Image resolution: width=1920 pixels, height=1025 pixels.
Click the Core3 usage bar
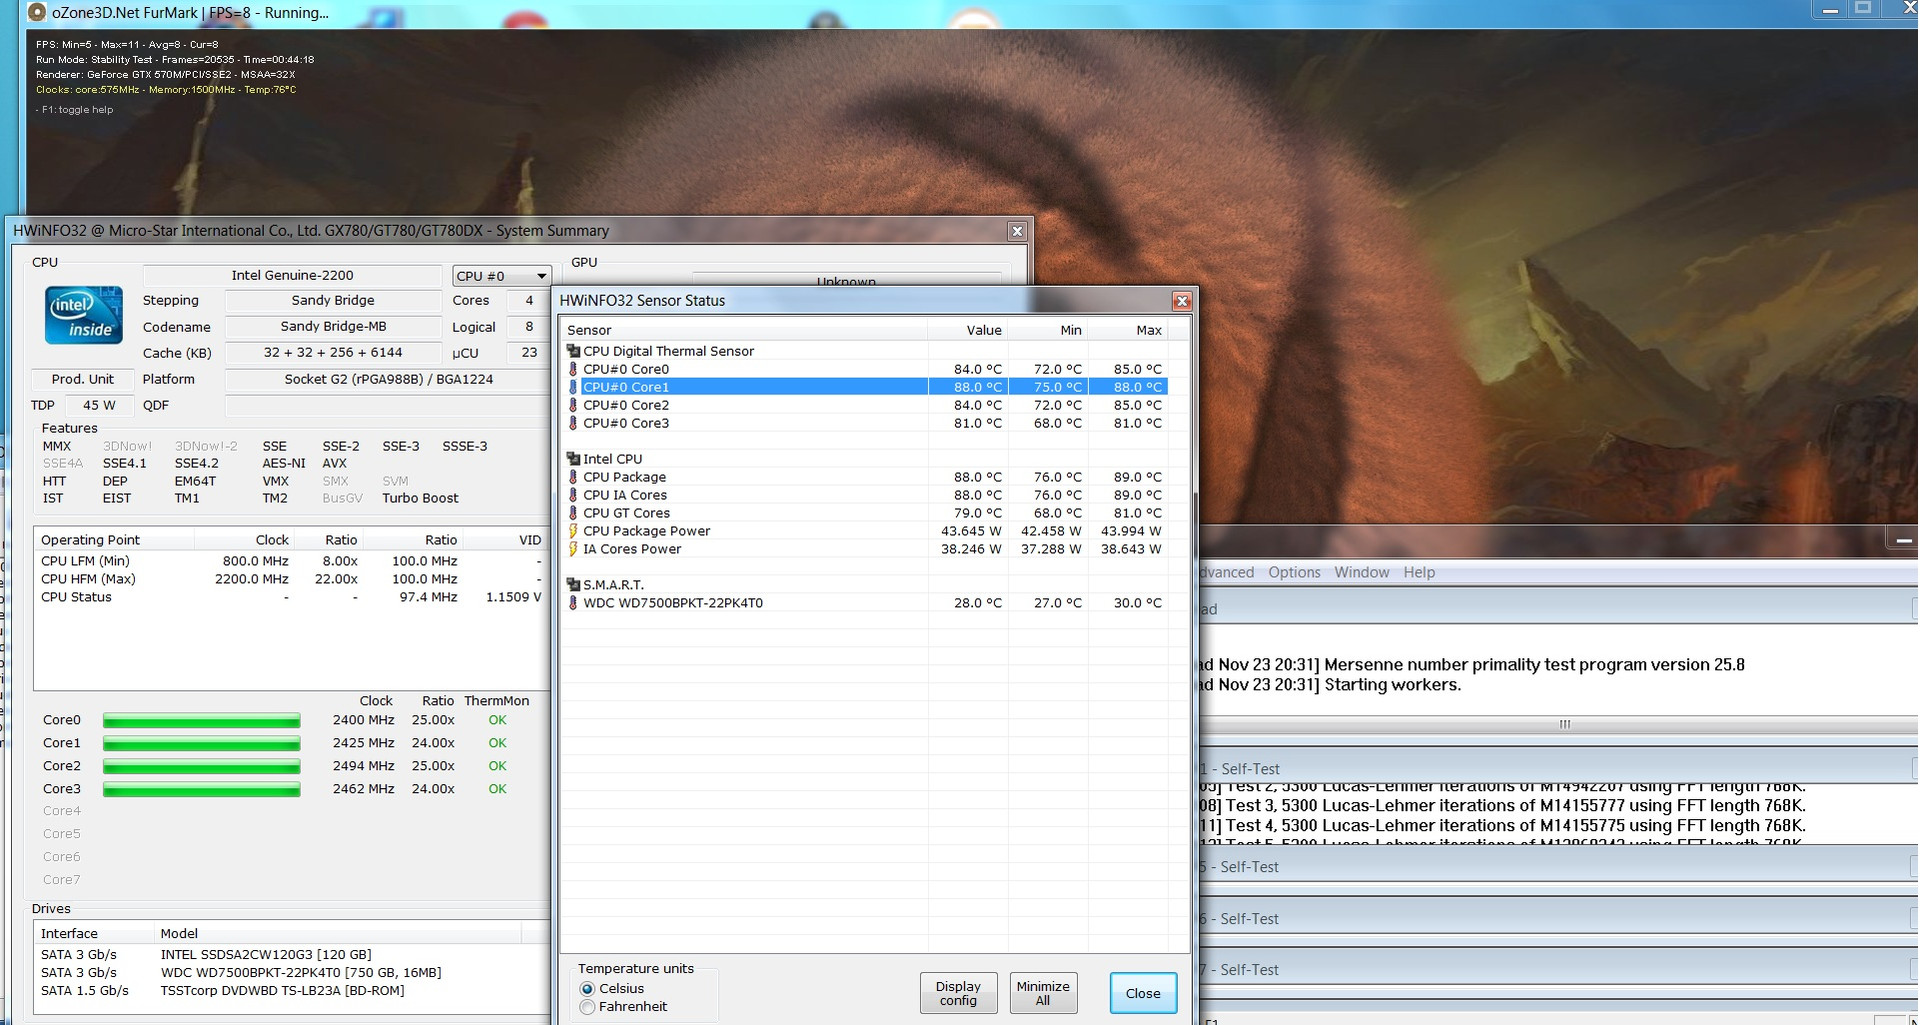click(201, 790)
